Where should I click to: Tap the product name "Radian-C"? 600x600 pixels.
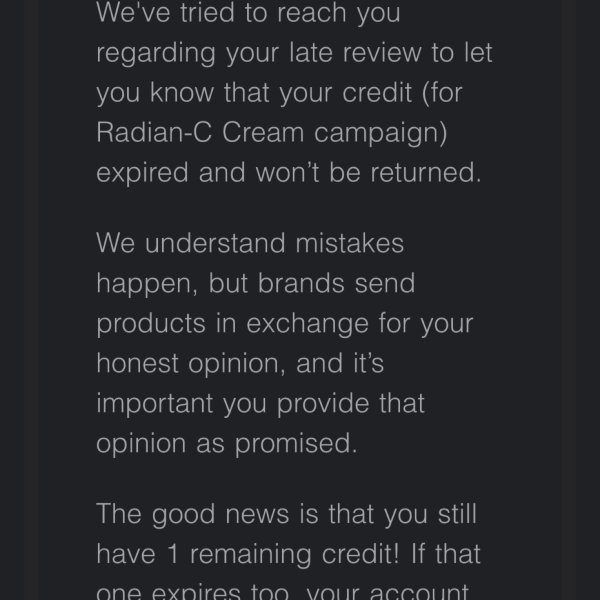[154, 132]
